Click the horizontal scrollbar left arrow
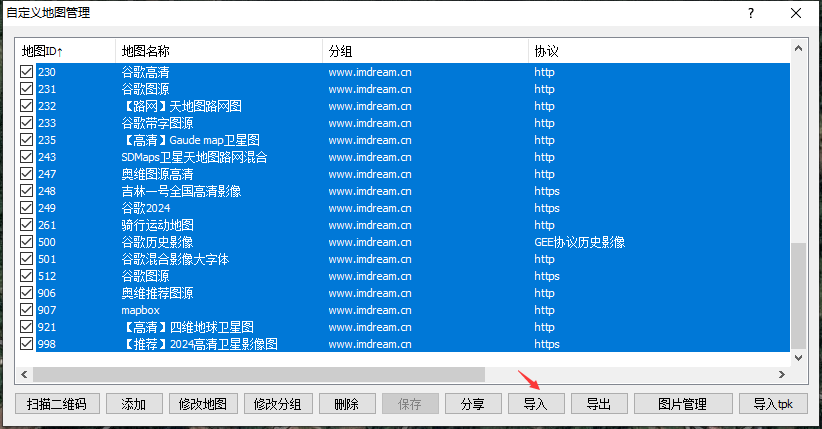The height and width of the screenshot is (429, 822). coord(24,374)
